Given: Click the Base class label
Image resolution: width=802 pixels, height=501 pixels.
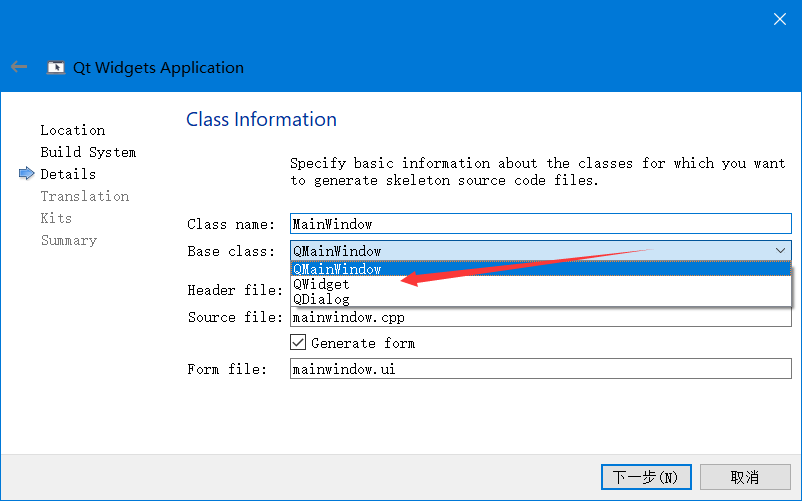Looking at the screenshot, I should [231, 251].
